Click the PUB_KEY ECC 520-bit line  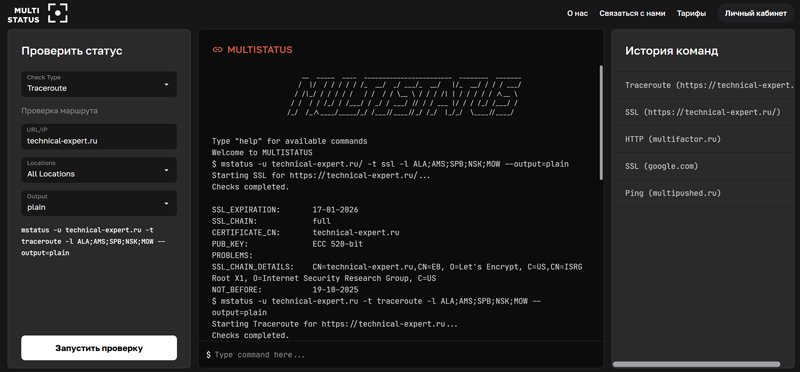(287, 244)
